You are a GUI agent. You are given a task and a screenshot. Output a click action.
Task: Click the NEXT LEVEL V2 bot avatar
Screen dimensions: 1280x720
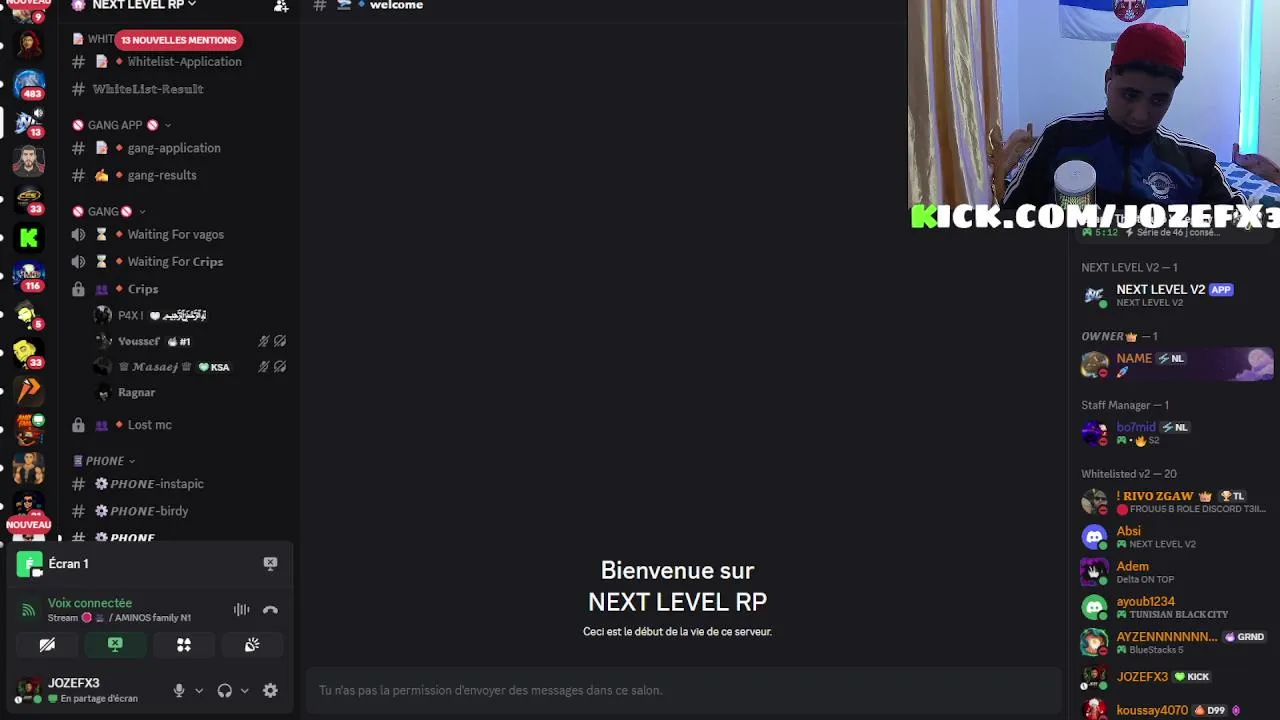point(1095,295)
